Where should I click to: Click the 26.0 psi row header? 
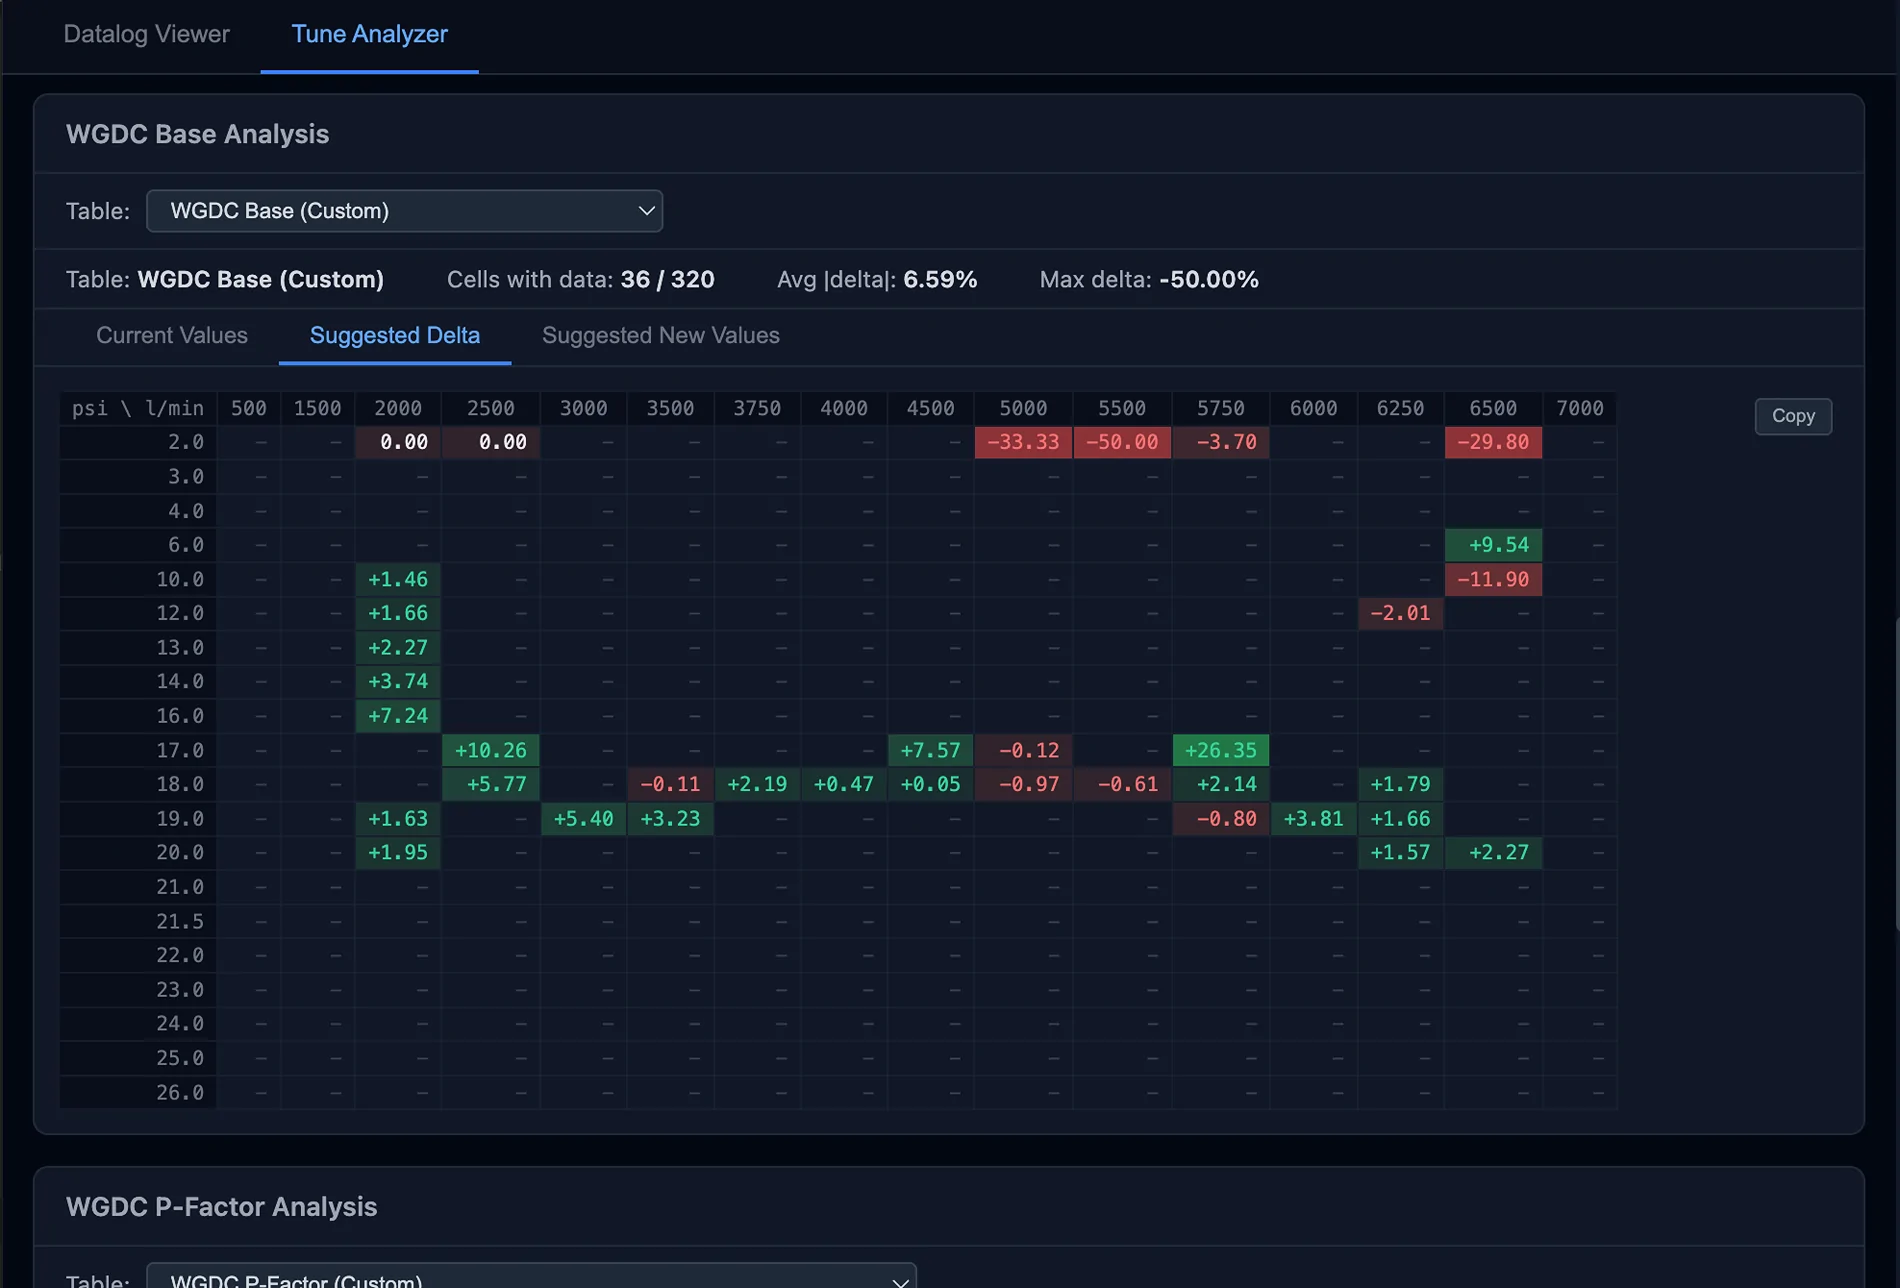[138, 1092]
